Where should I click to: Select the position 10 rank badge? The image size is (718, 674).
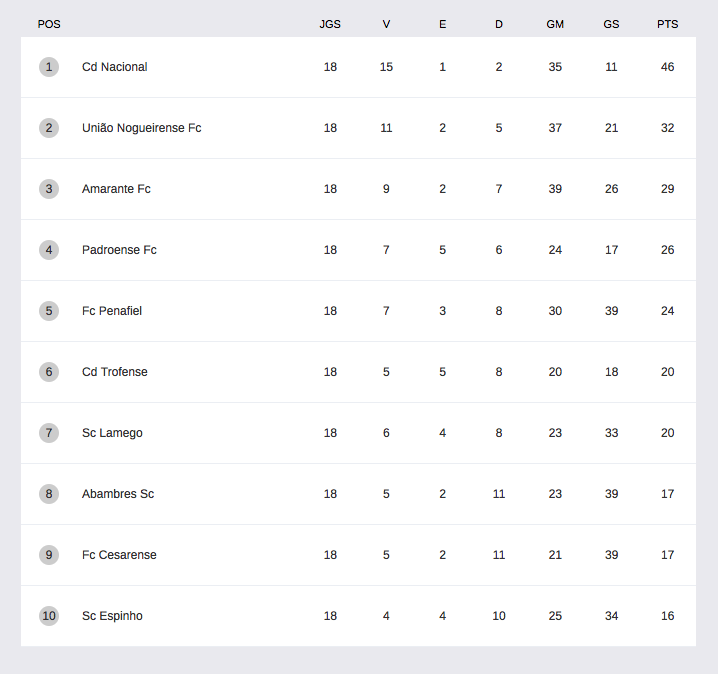[x=49, y=616]
